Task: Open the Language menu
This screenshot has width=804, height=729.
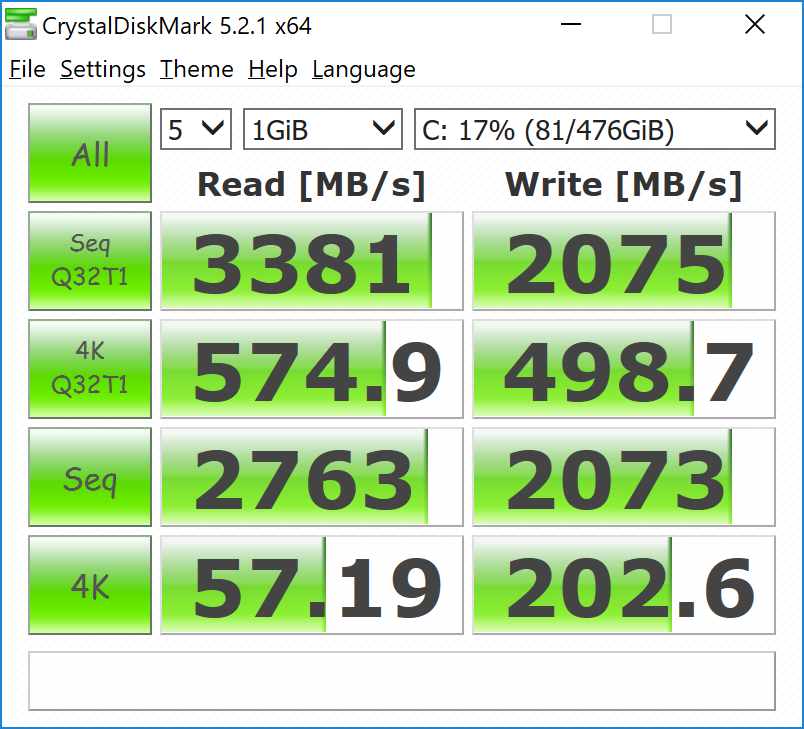Action: coord(364,70)
